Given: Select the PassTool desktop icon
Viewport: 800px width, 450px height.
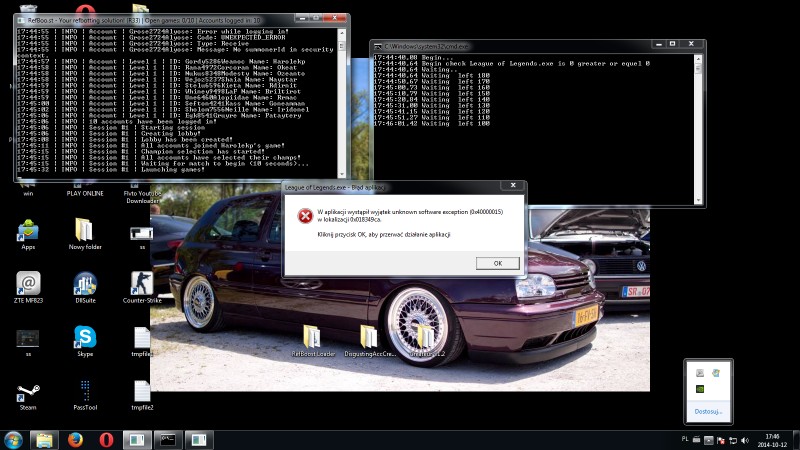Looking at the screenshot, I should click(x=85, y=395).
